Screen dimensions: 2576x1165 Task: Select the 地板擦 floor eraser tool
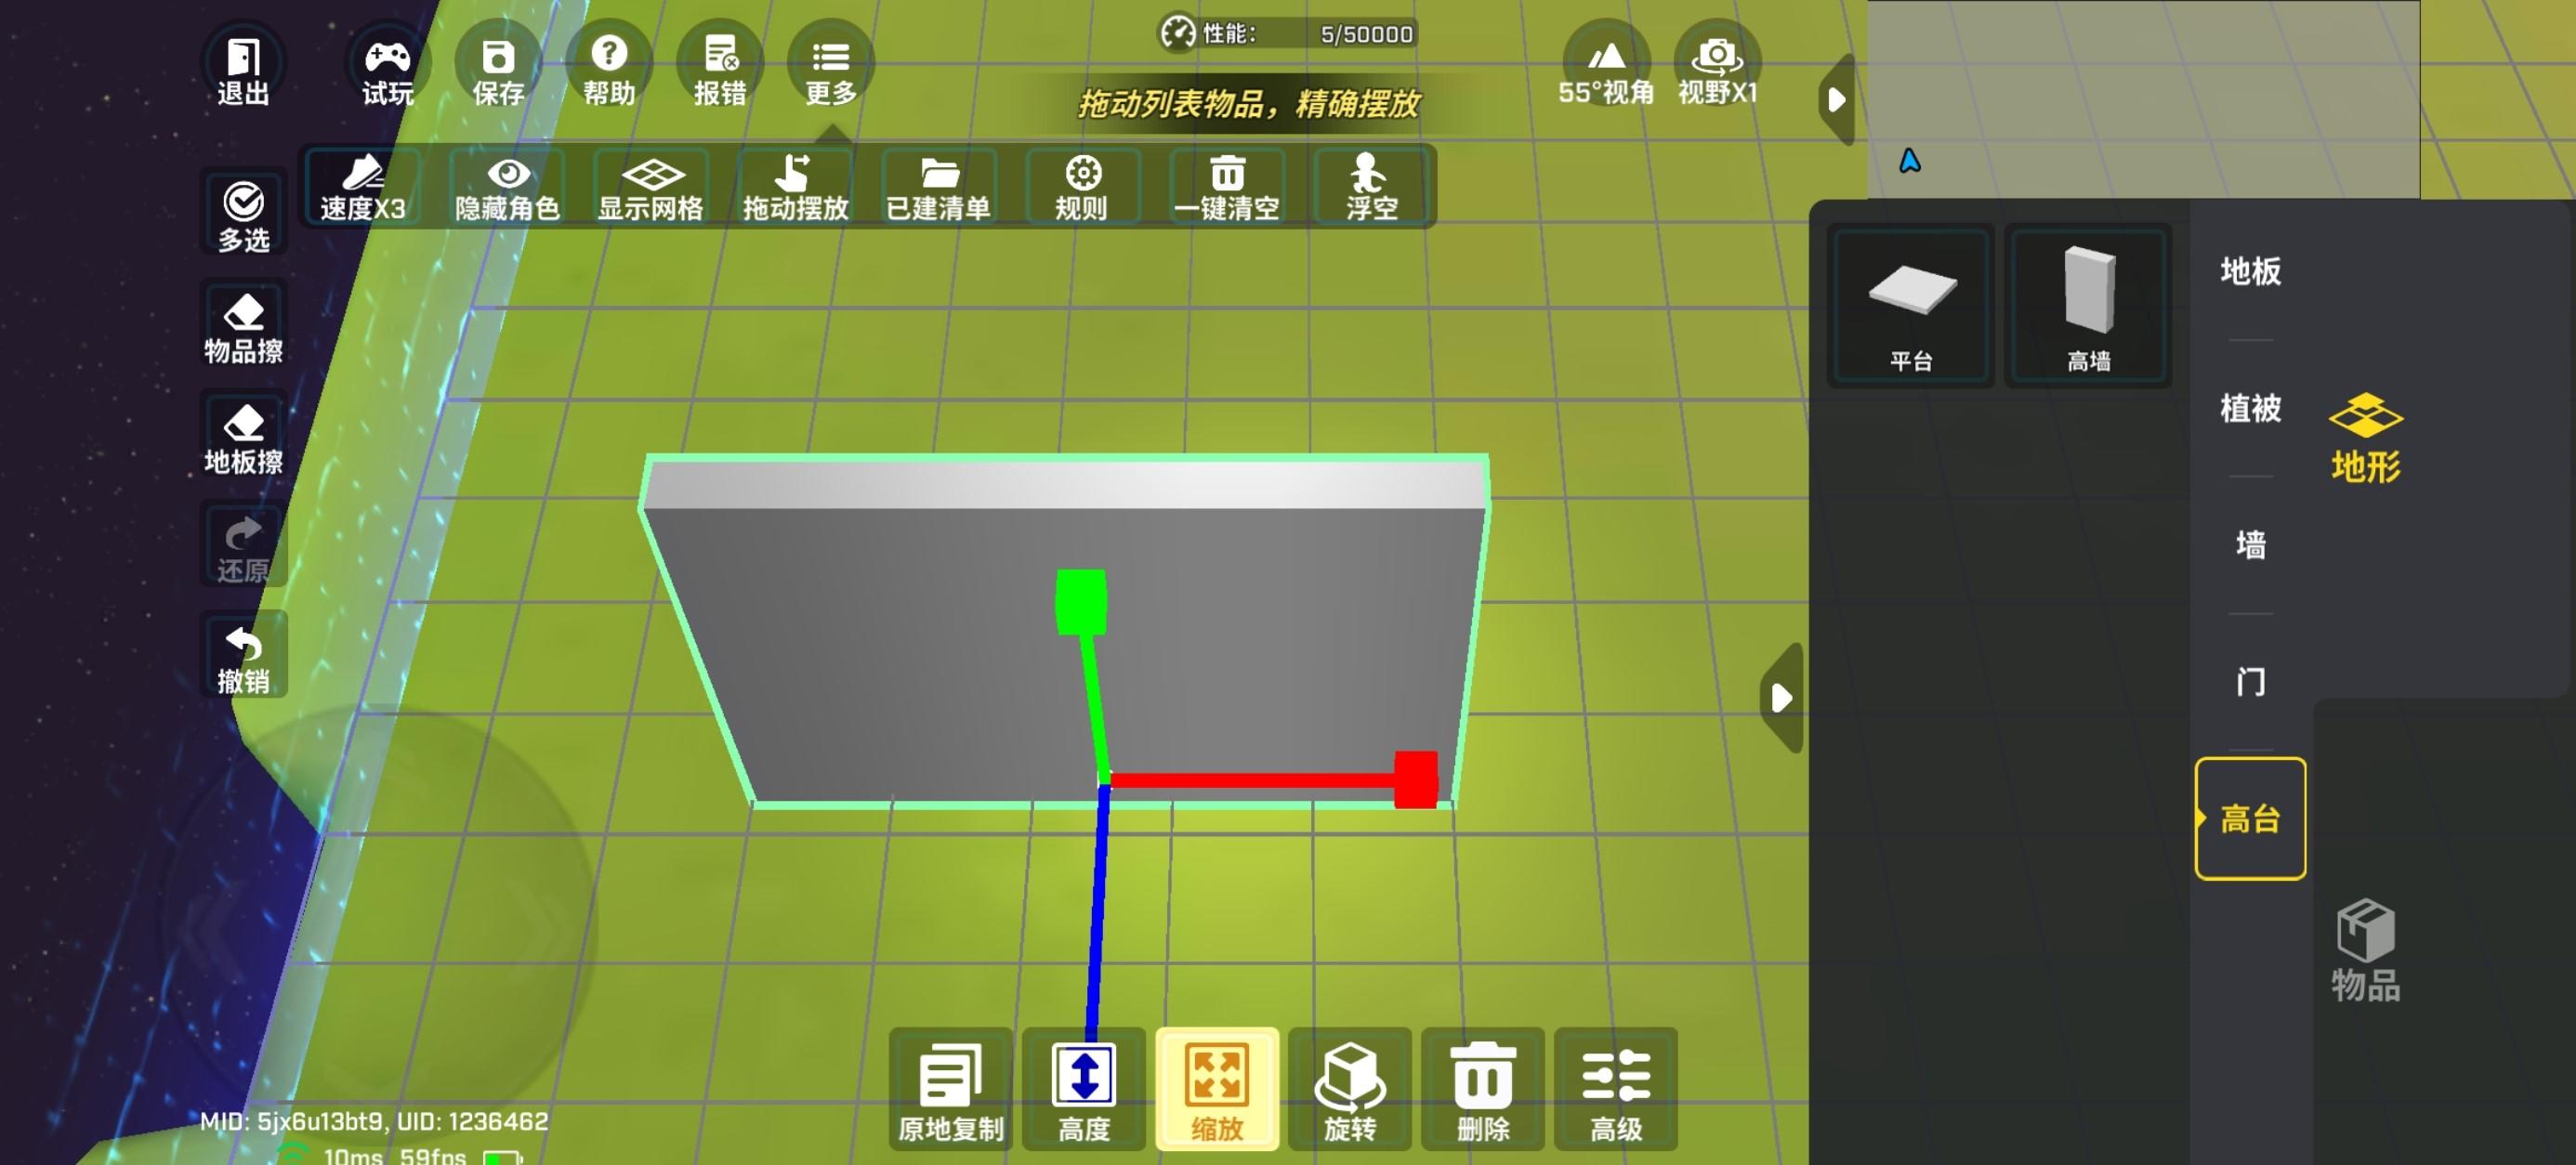coord(243,438)
